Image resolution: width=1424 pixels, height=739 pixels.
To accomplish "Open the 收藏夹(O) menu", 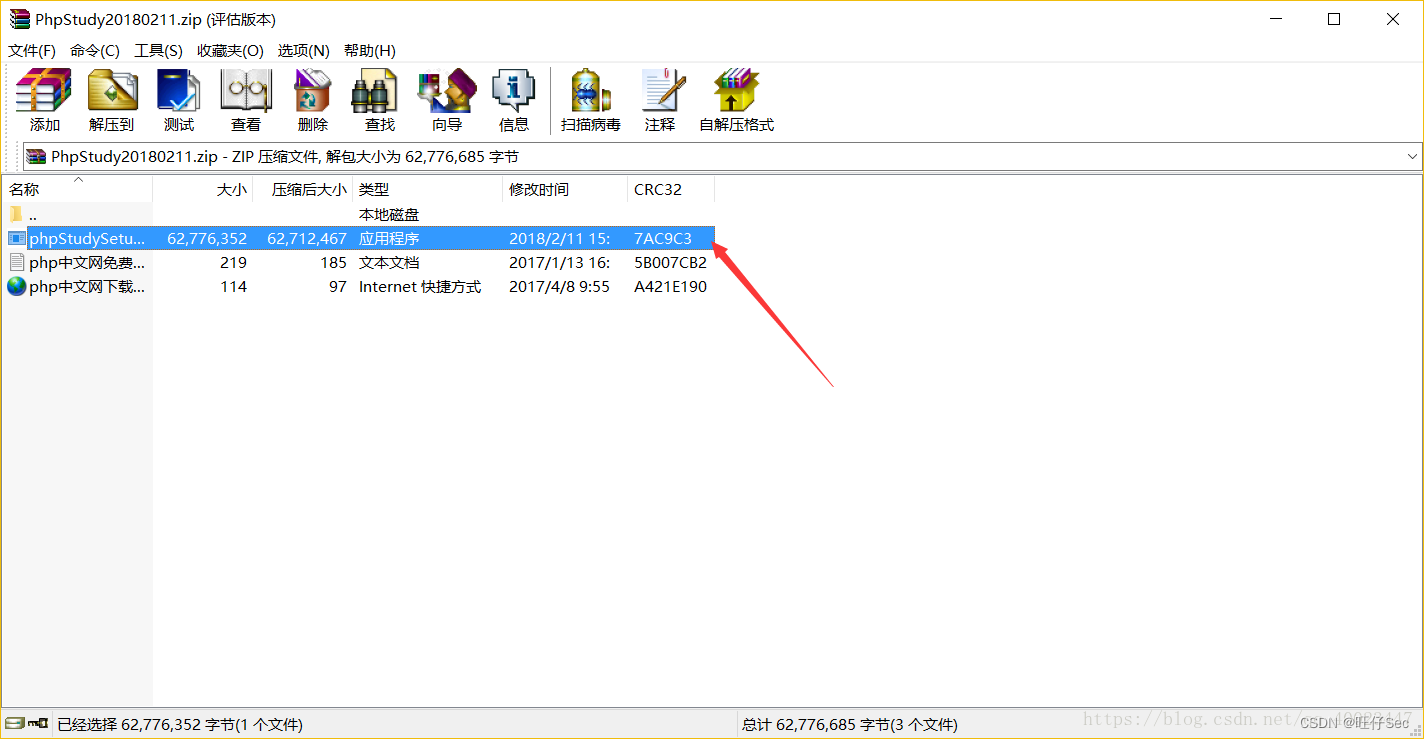I will [230, 51].
